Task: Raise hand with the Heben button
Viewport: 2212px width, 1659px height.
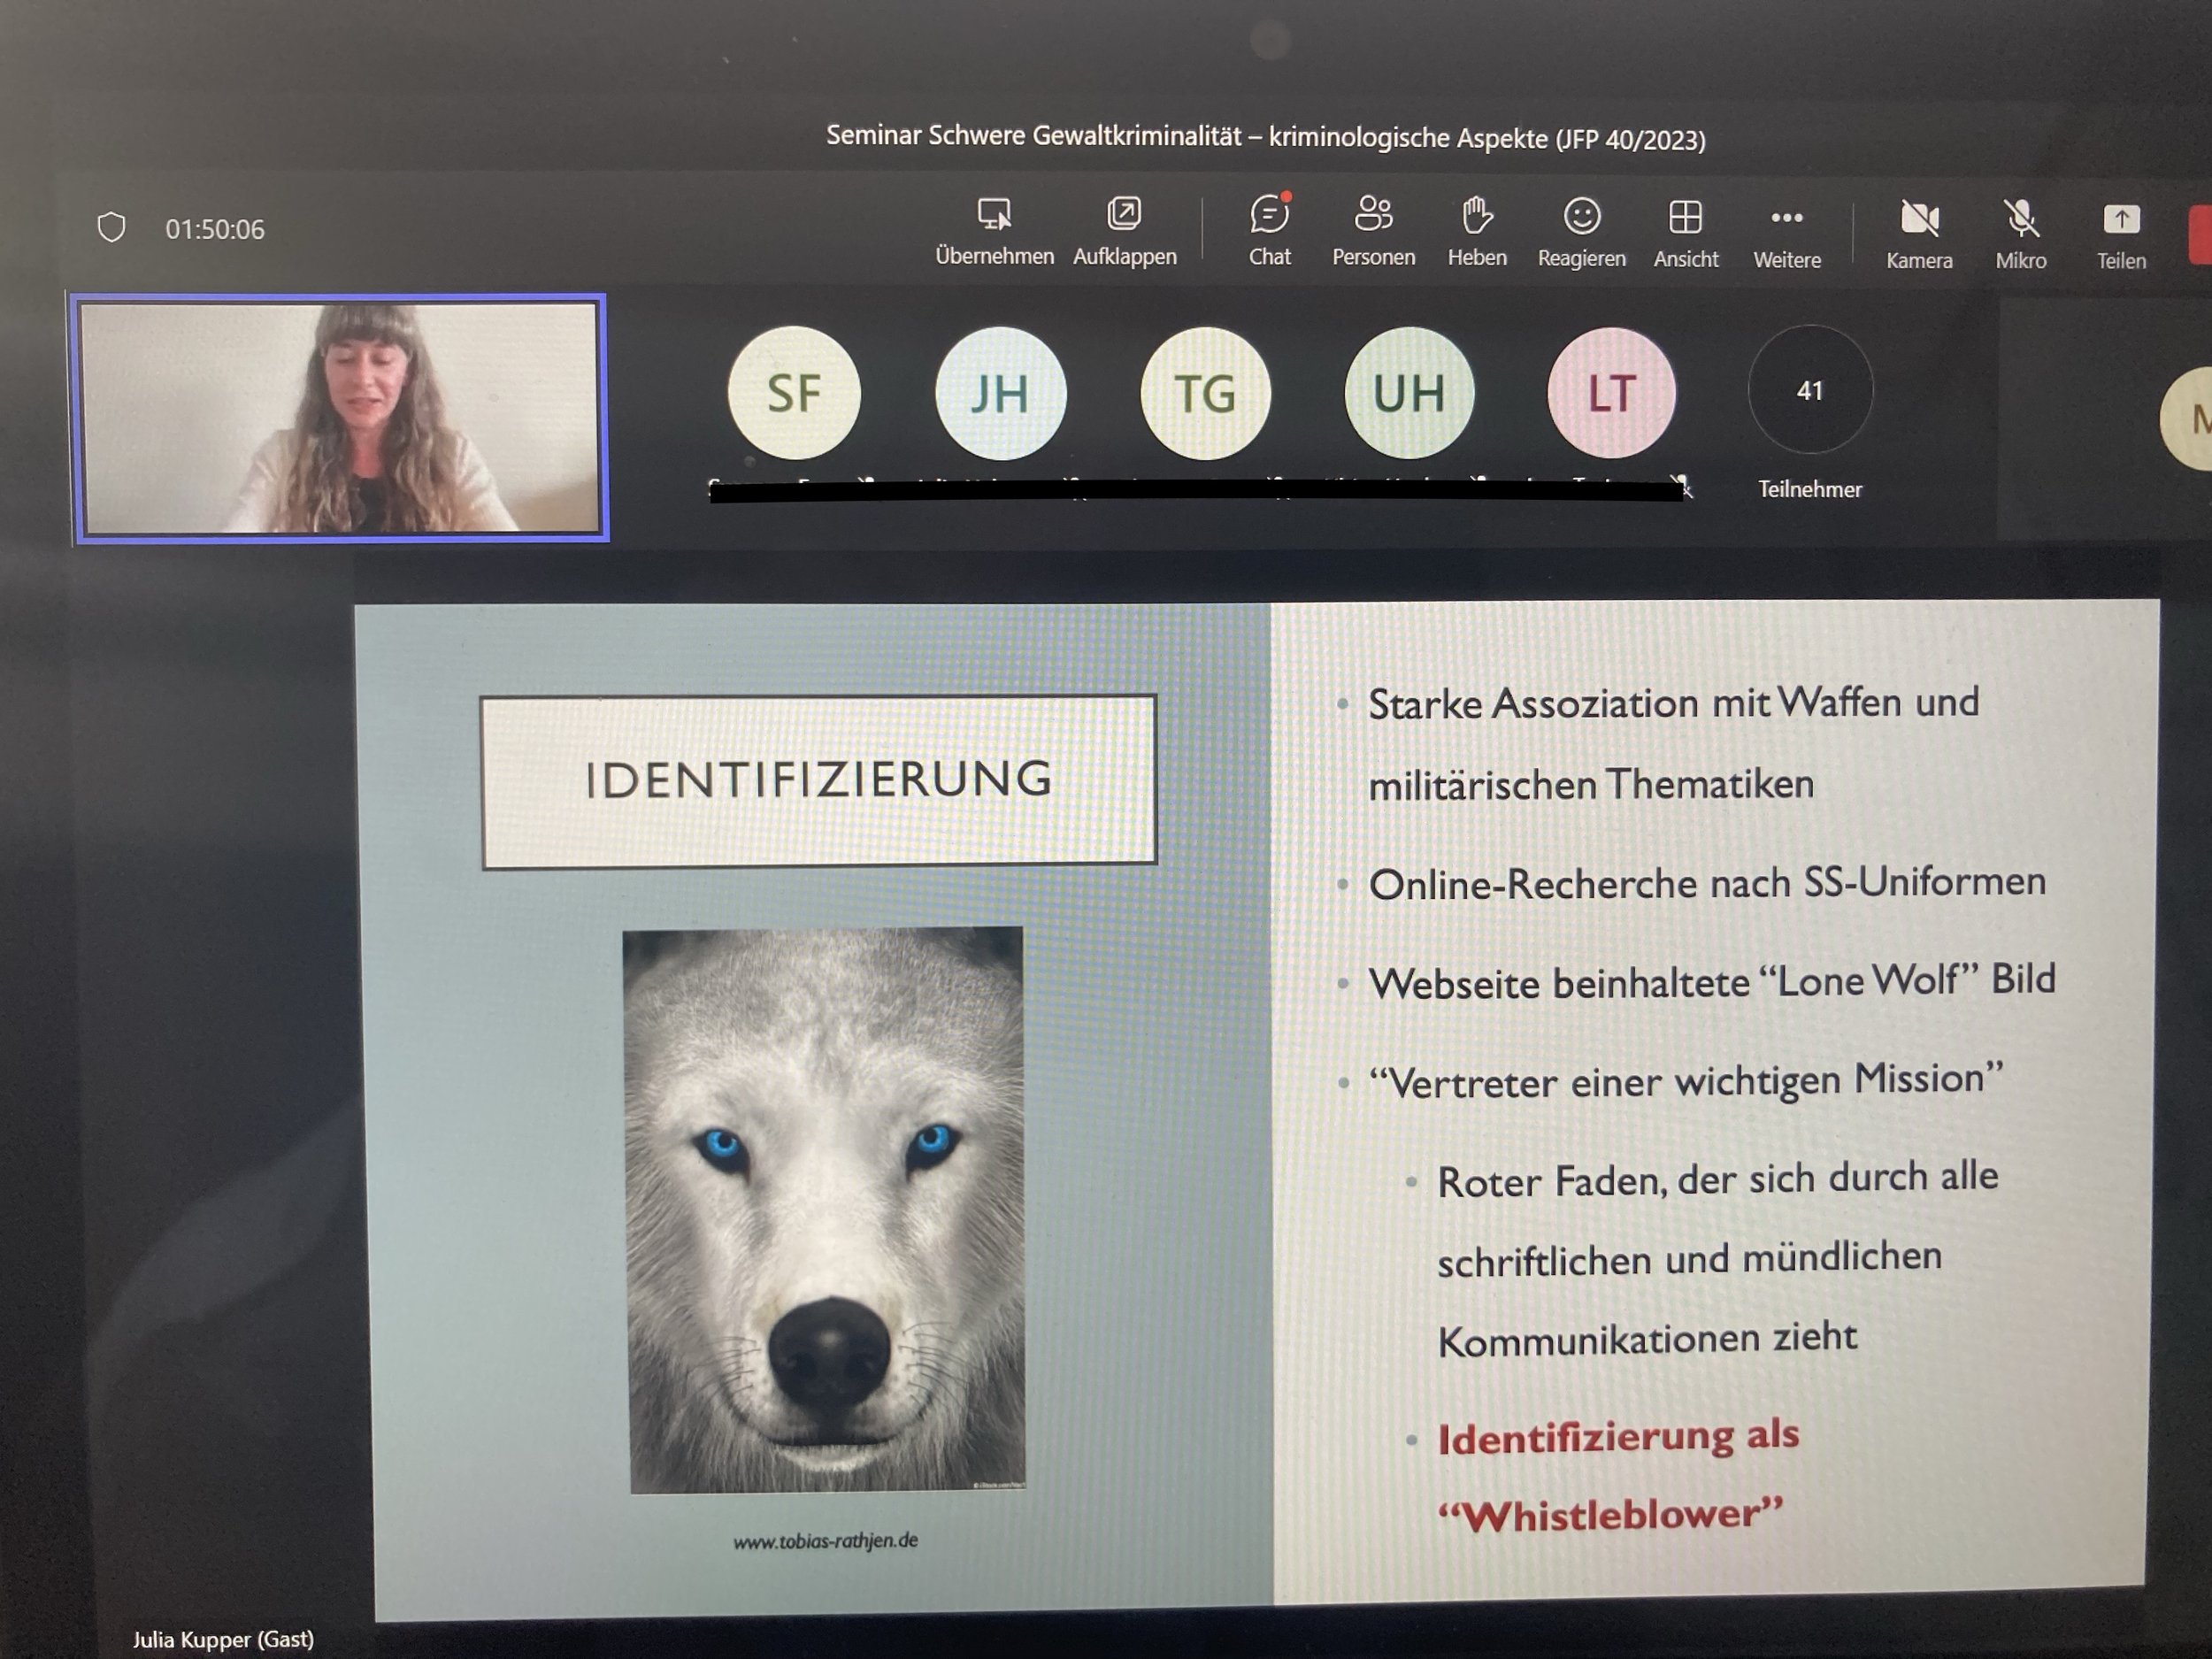Action: pos(1477,231)
